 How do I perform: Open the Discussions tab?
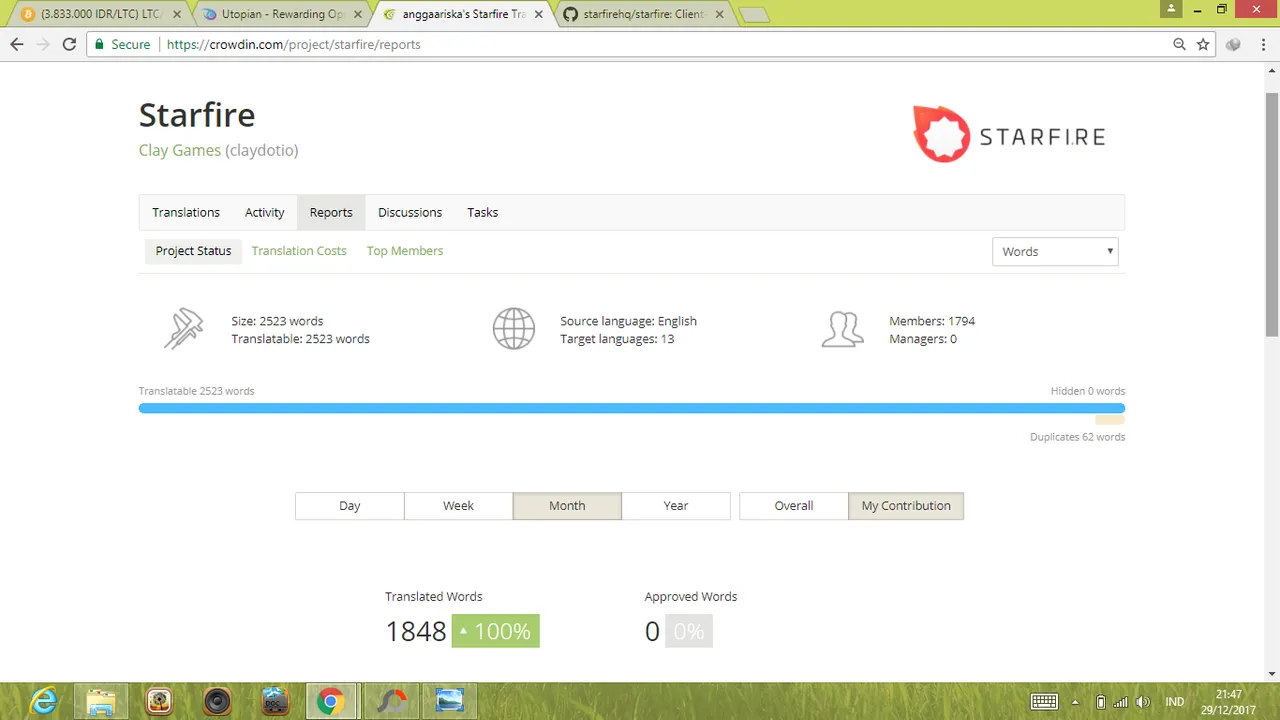coord(410,212)
